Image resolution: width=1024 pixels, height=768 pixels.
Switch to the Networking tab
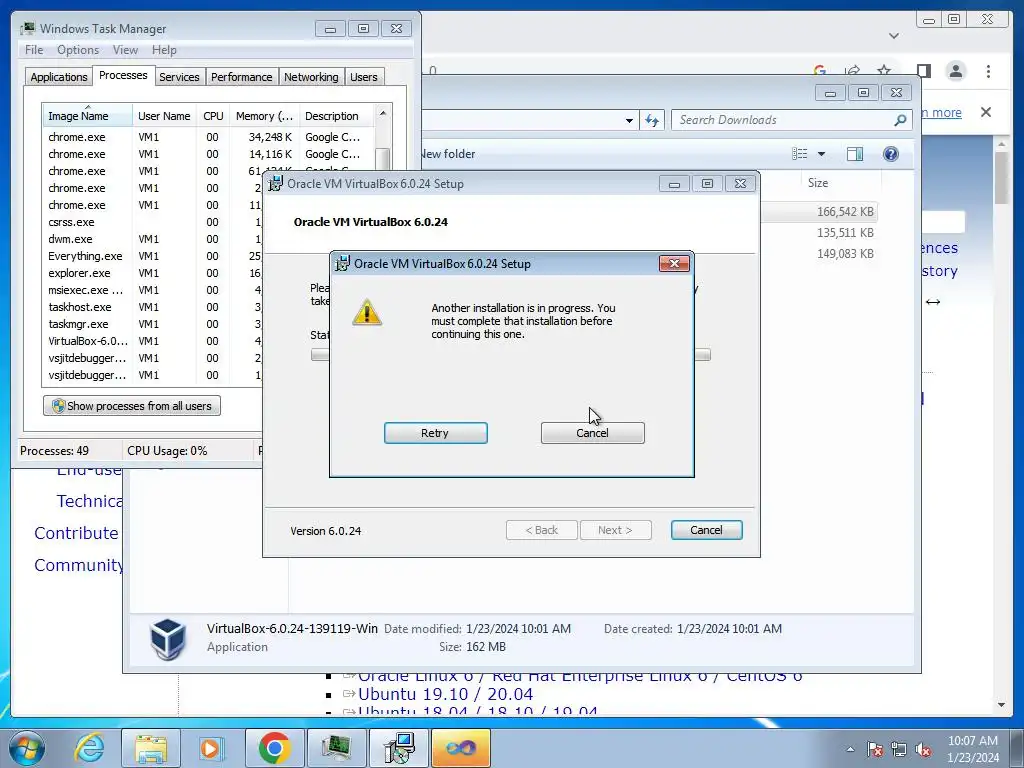click(311, 77)
